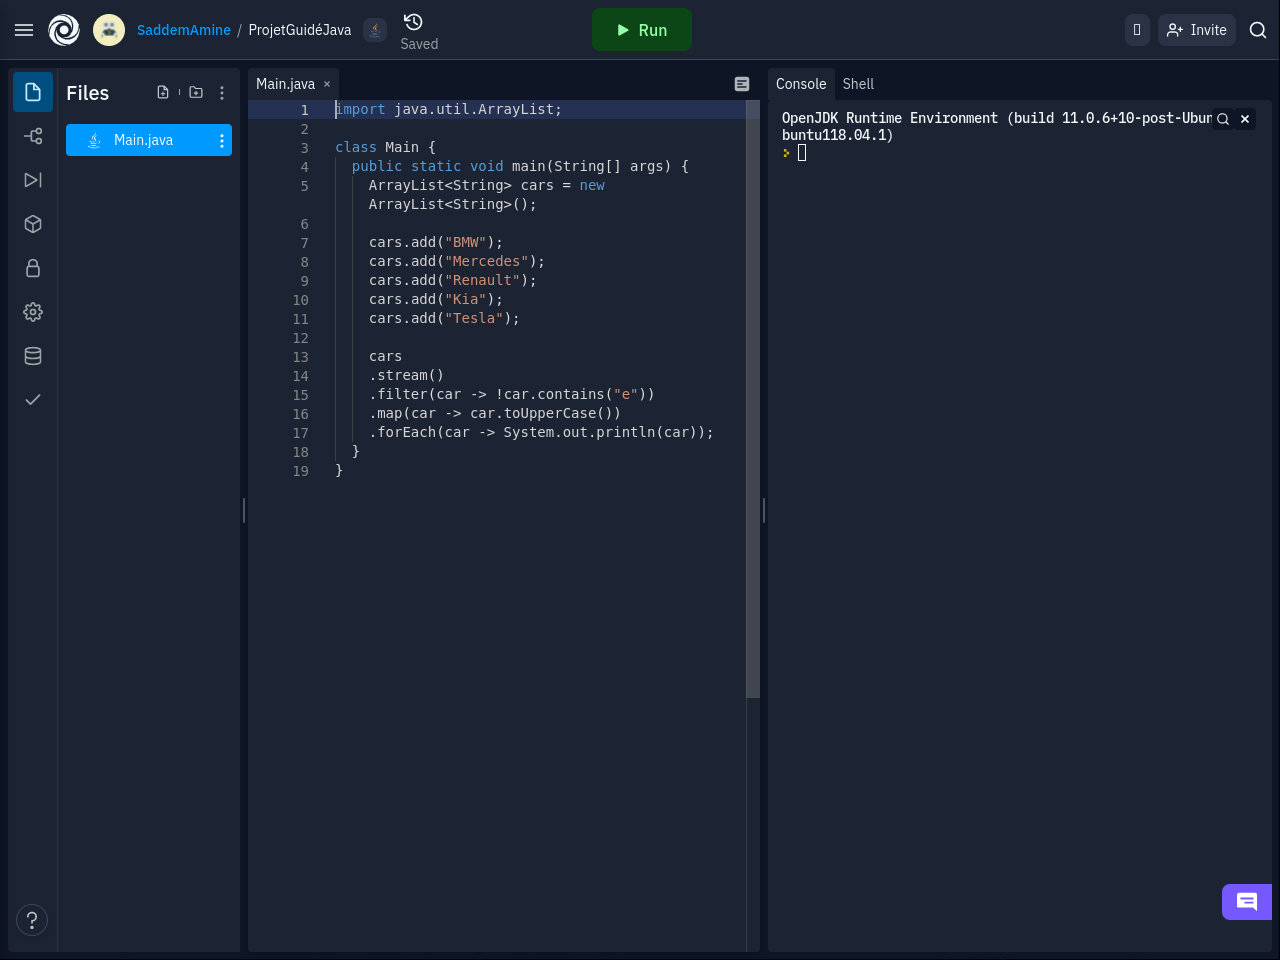Open the Database sidebar icon

tap(33, 356)
